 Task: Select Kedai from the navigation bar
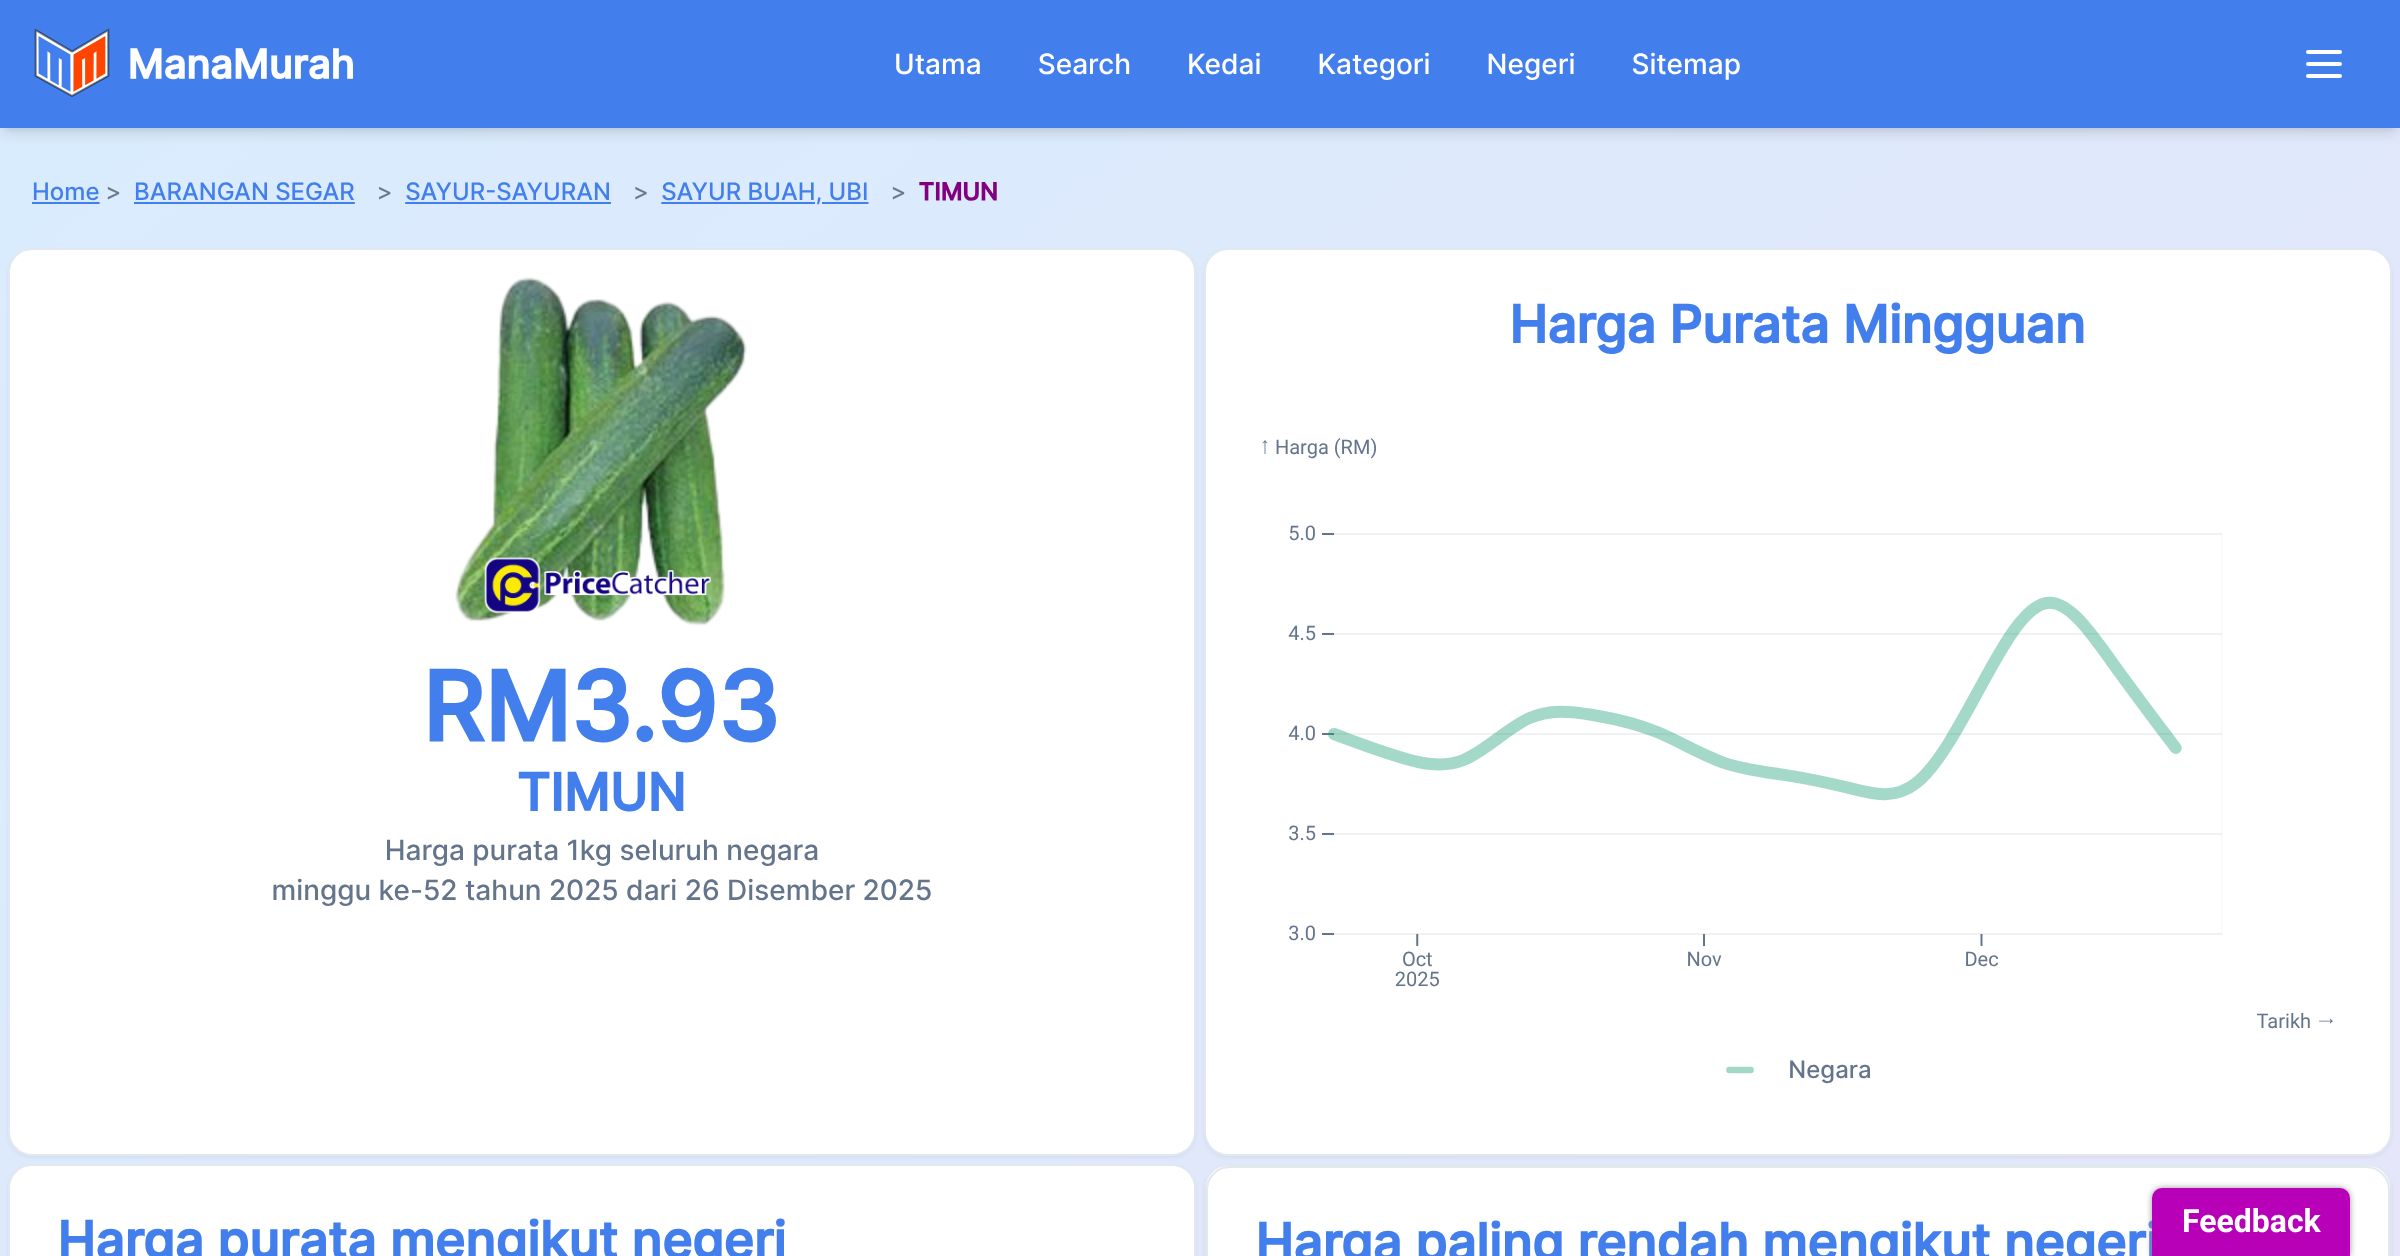[x=1224, y=64]
